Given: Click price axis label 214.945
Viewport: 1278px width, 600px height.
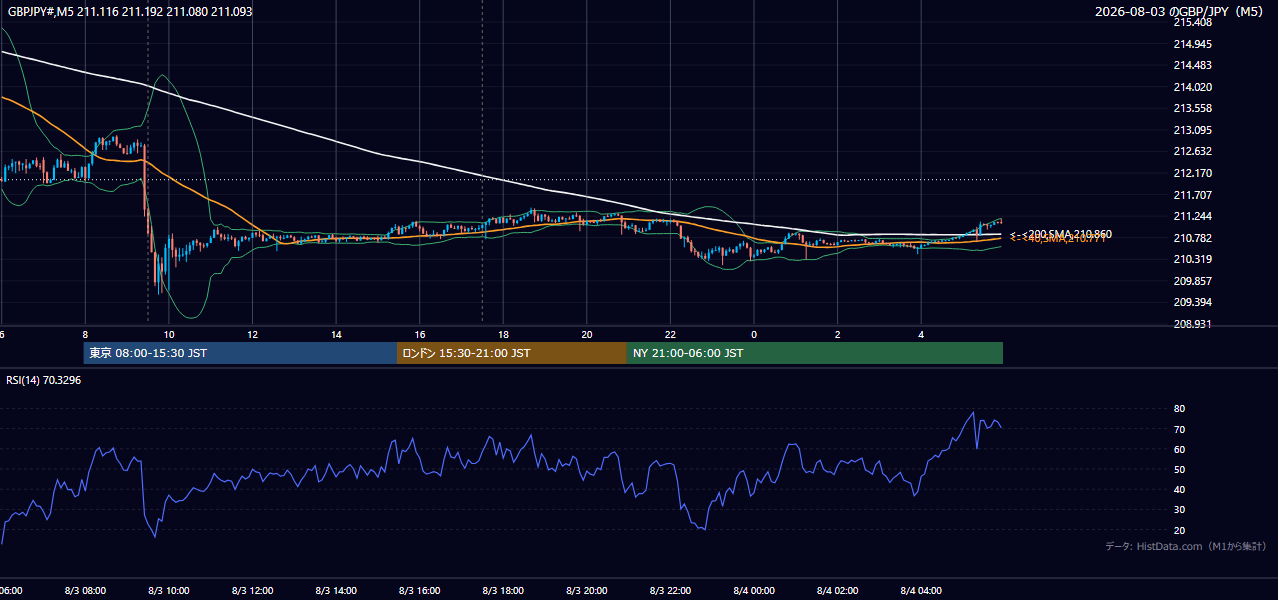Looking at the screenshot, I should point(1192,44).
